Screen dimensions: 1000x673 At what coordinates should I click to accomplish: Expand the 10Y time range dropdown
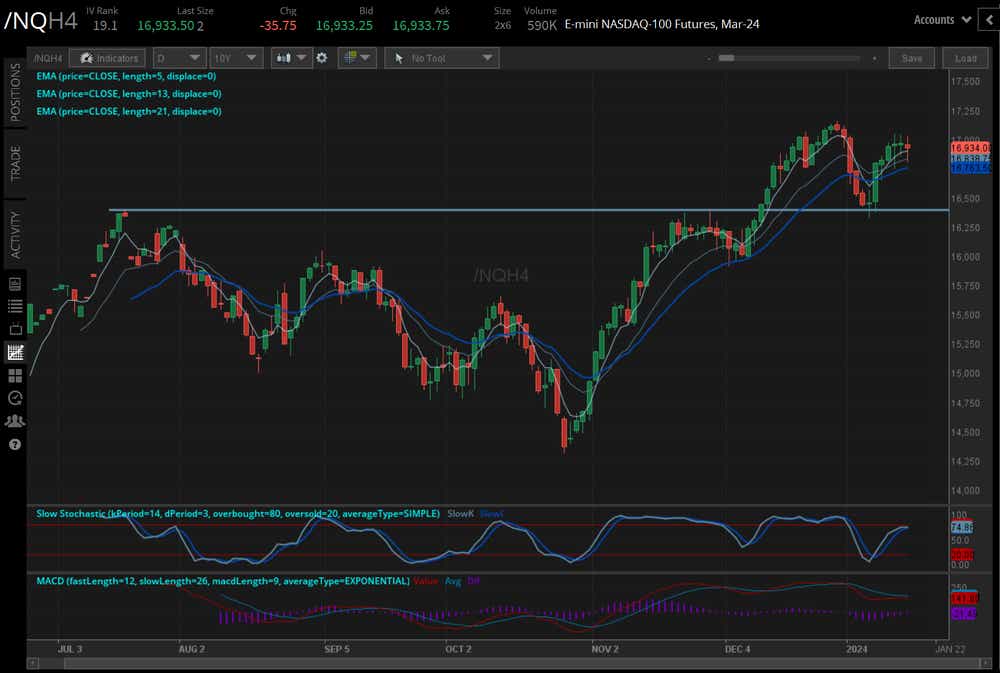click(235, 58)
